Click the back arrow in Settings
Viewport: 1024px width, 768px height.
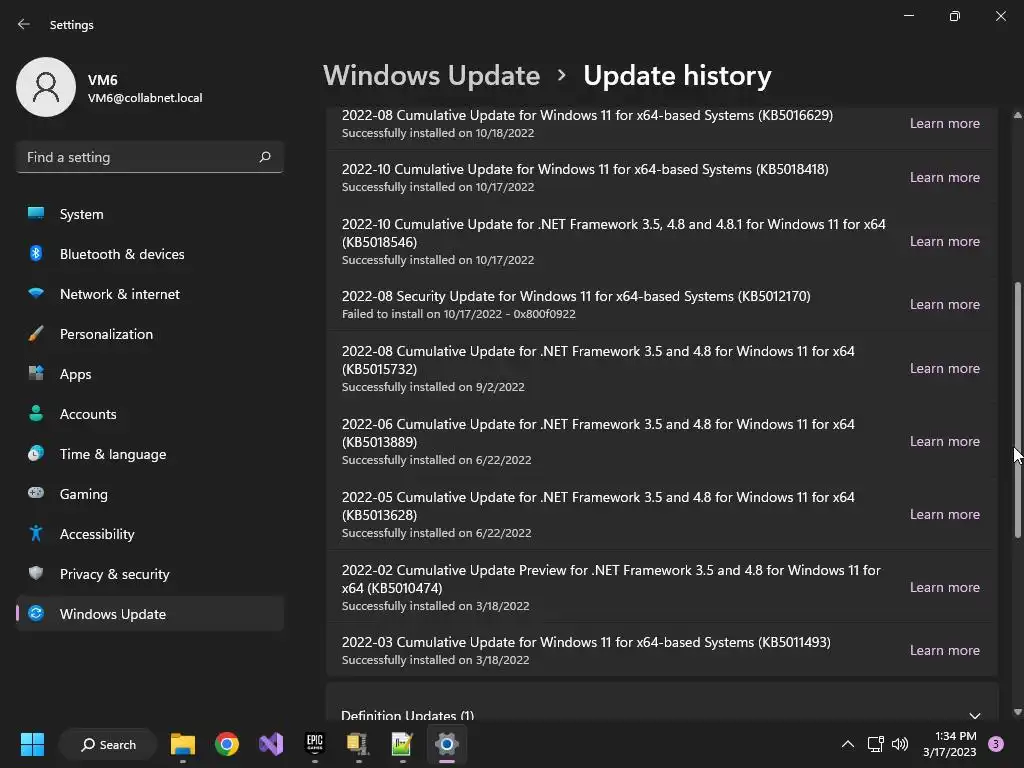[24, 24]
